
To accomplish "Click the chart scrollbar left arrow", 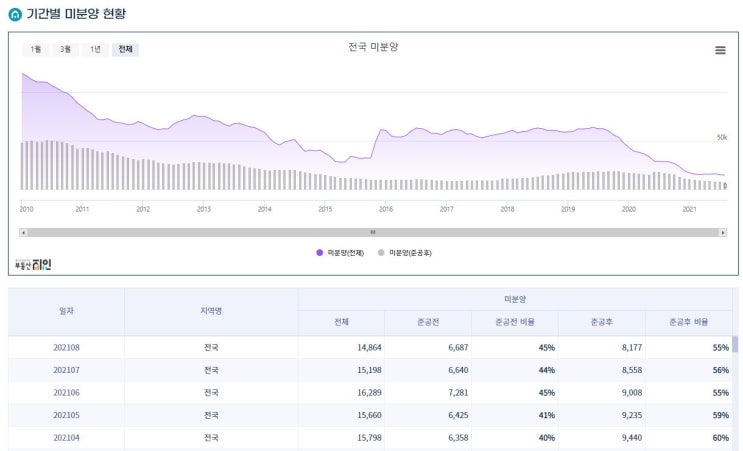I will pyautogui.click(x=23, y=233).
